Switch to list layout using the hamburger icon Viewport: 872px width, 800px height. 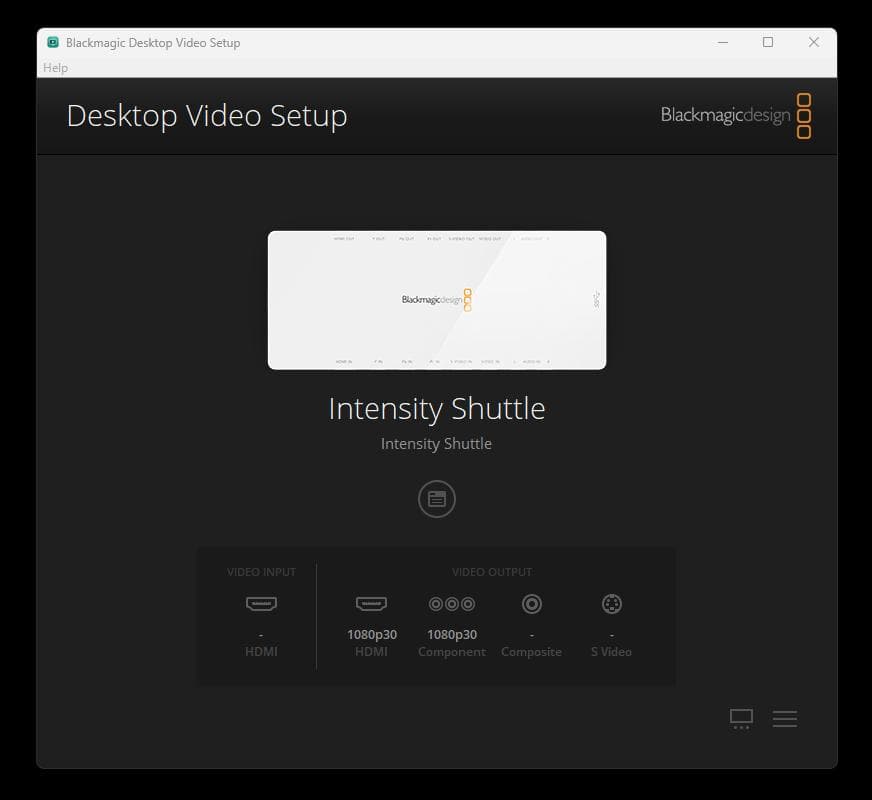coord(785,719)
